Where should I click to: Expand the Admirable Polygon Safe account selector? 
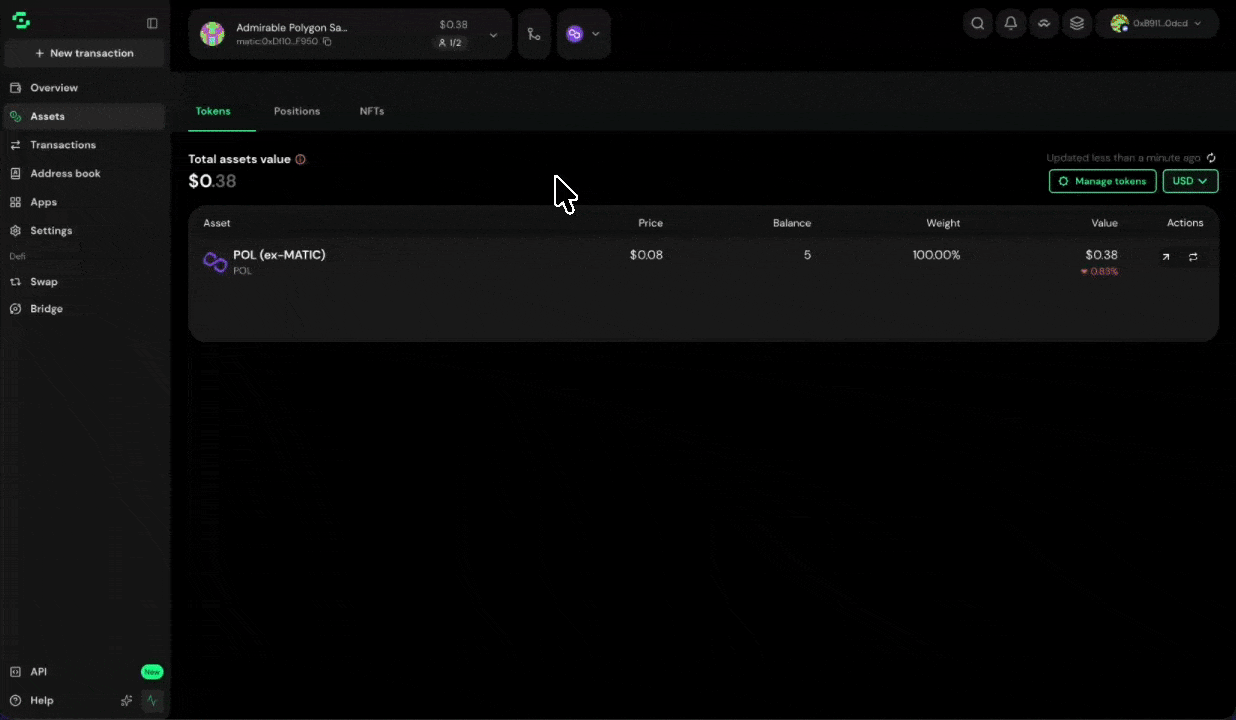point(493,34)
